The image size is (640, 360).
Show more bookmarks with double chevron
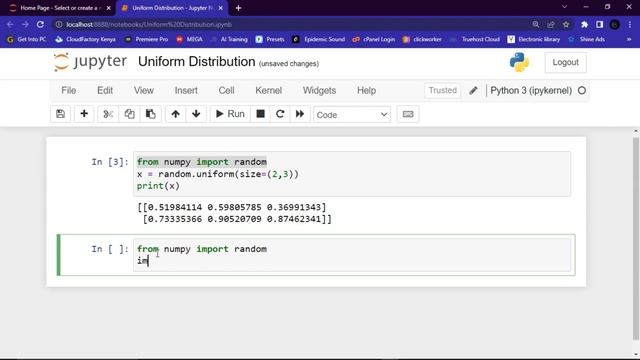click(629, 39)
